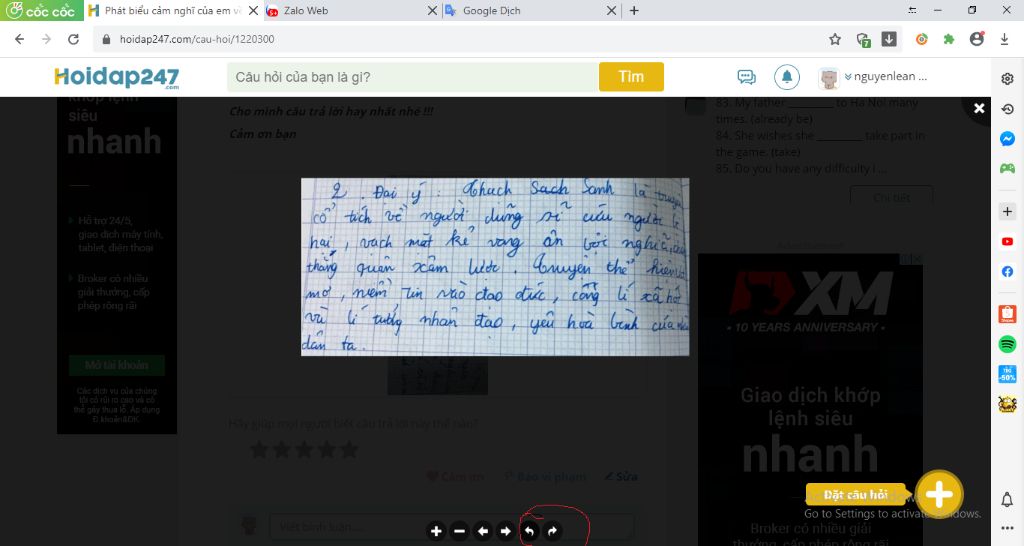Go forward to the next page
The image size is (1024, 546).
[46, 39]
